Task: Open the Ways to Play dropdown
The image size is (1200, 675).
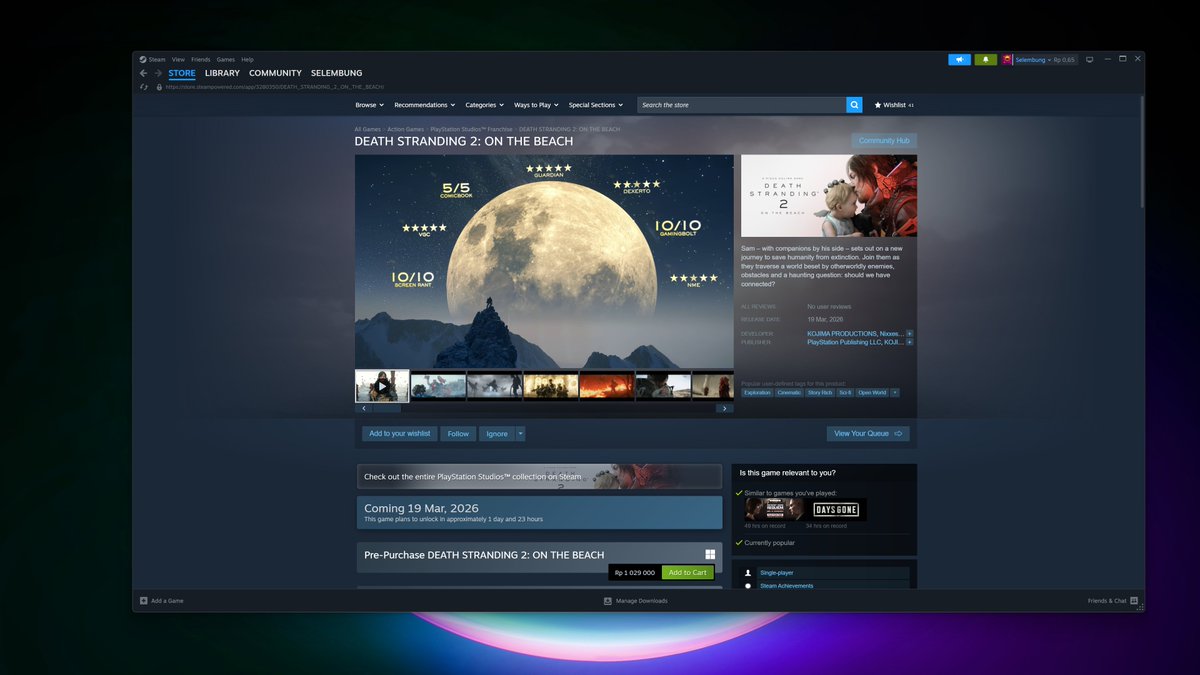Action: click(x=536, y=105)
